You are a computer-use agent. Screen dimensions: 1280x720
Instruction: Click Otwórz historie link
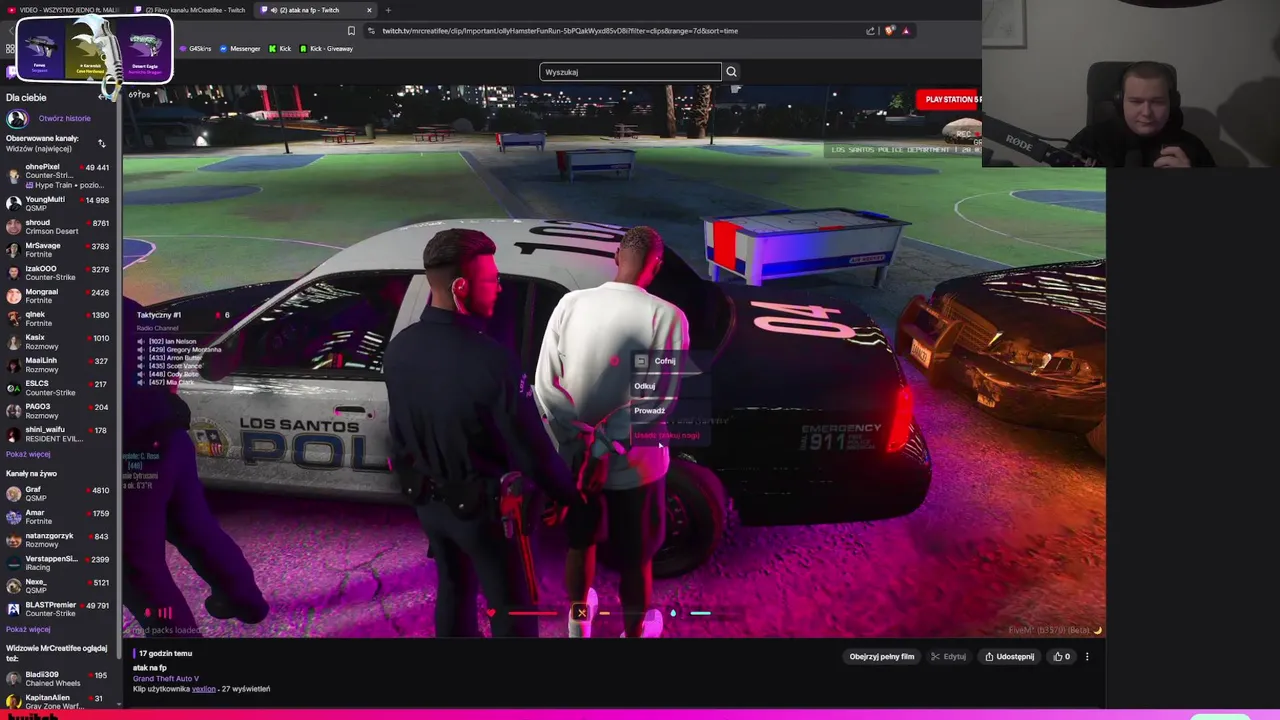click(x=64, y=118)
